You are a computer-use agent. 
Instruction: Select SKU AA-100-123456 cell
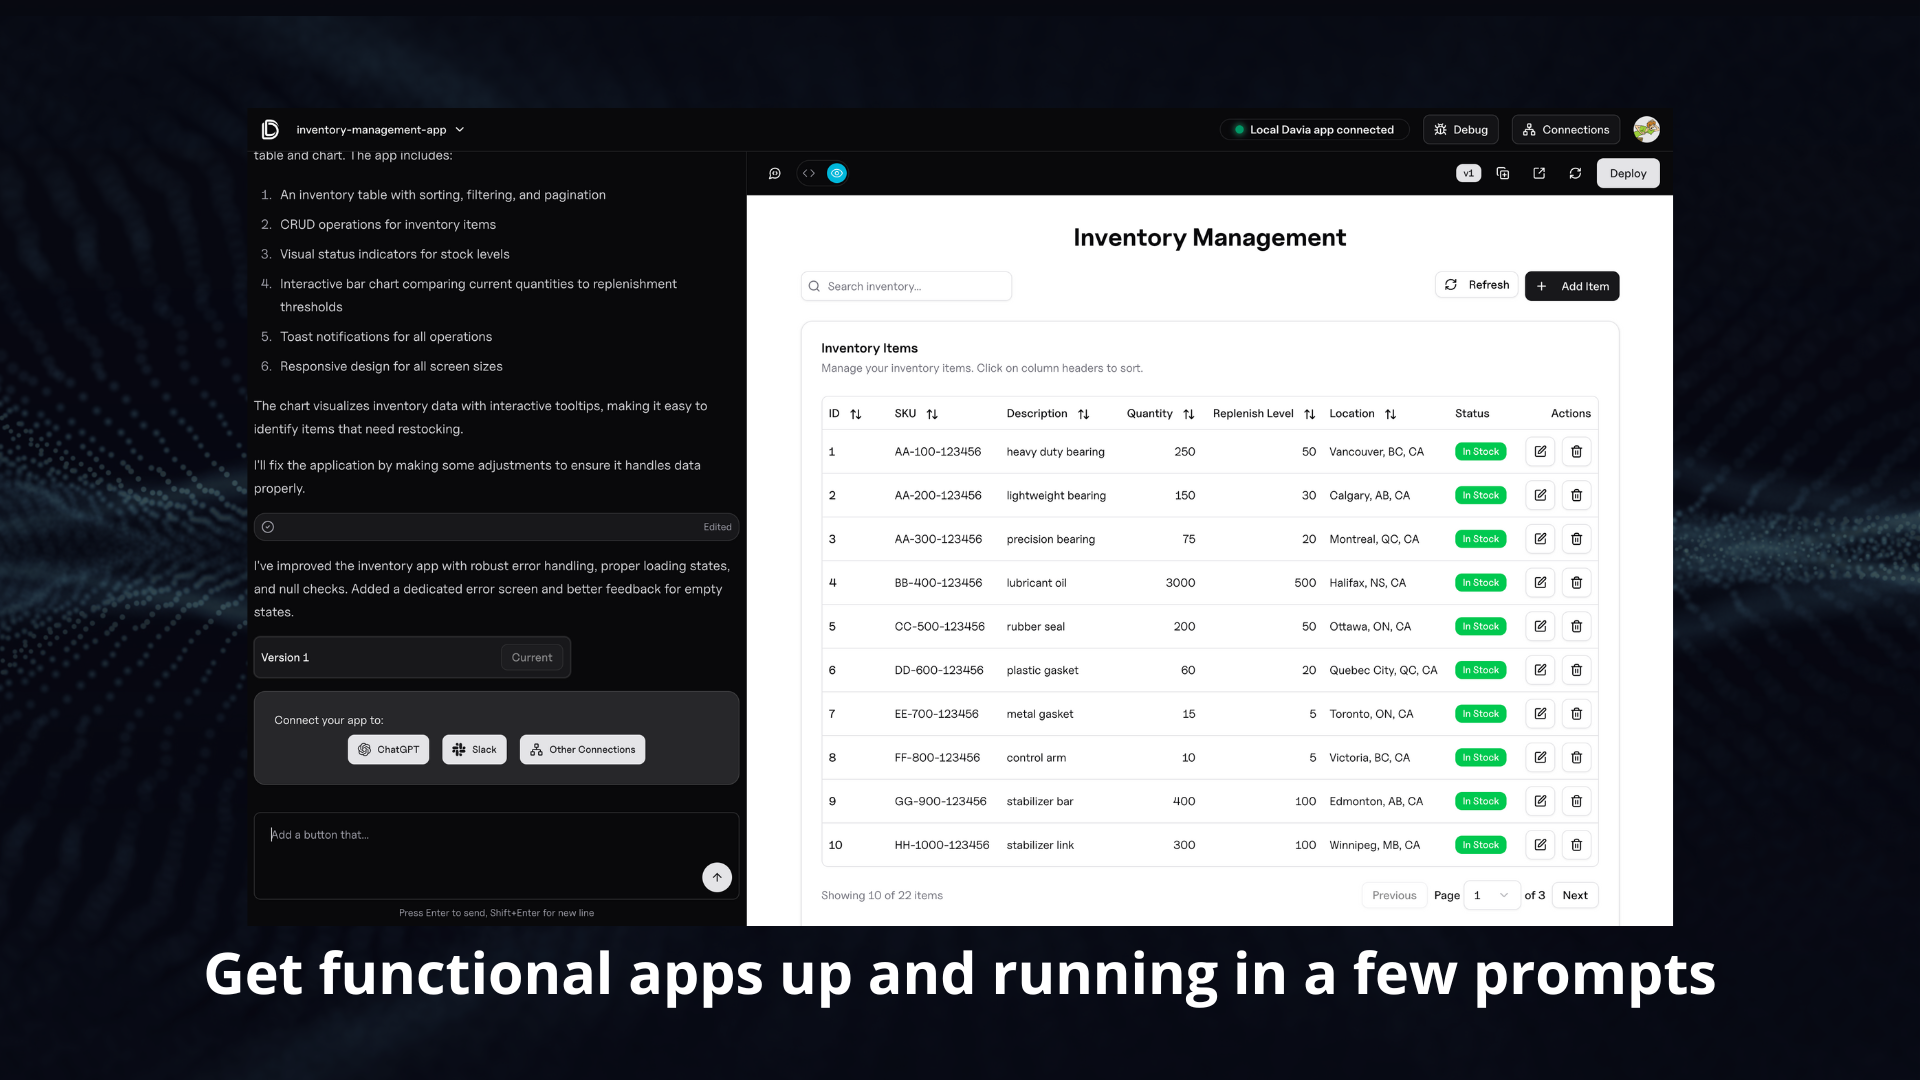click(937, 452)
